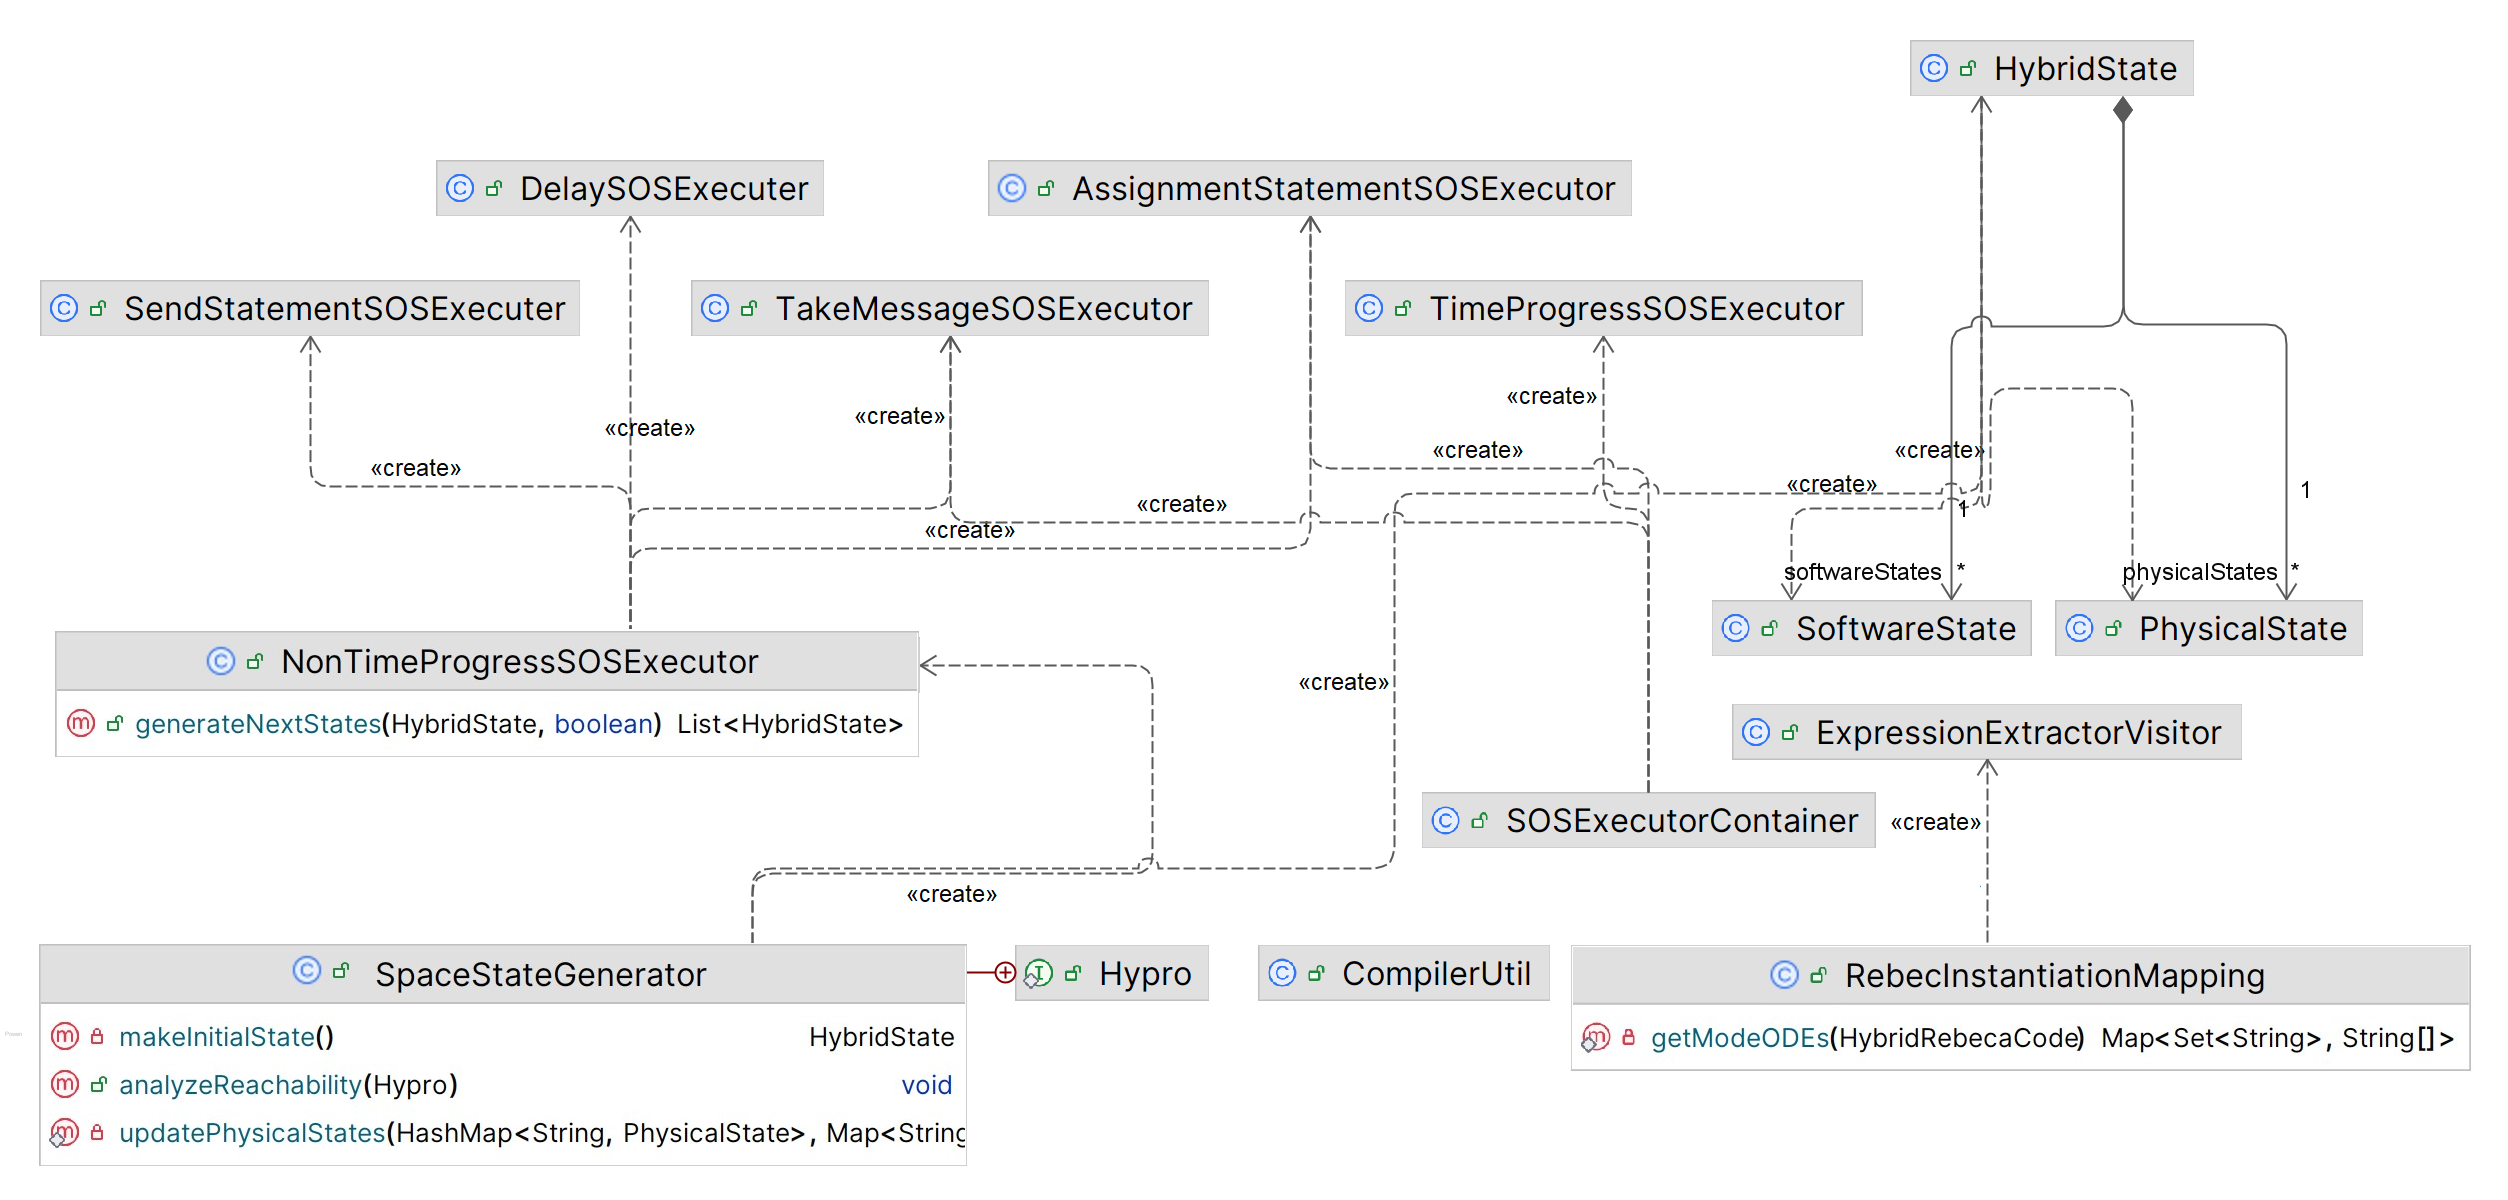Click the SpaceStateGenerator class header
2508x1200 pixels.
point(540,974)
